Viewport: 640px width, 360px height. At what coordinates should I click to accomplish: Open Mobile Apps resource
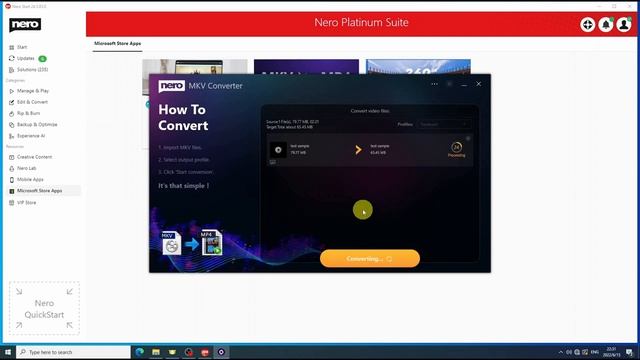click(x=30, y=180)
